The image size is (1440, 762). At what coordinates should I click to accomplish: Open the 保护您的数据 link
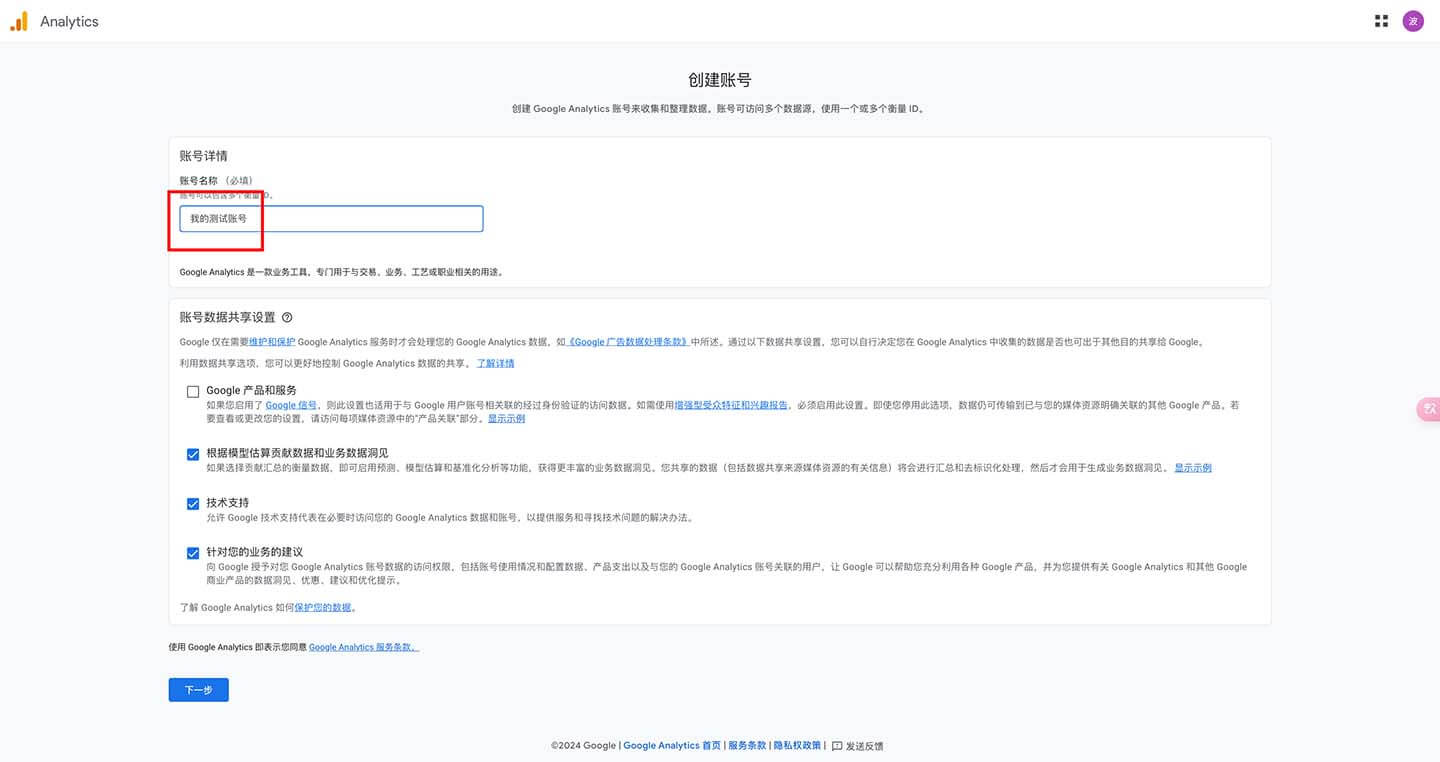[x=323, y=608]
